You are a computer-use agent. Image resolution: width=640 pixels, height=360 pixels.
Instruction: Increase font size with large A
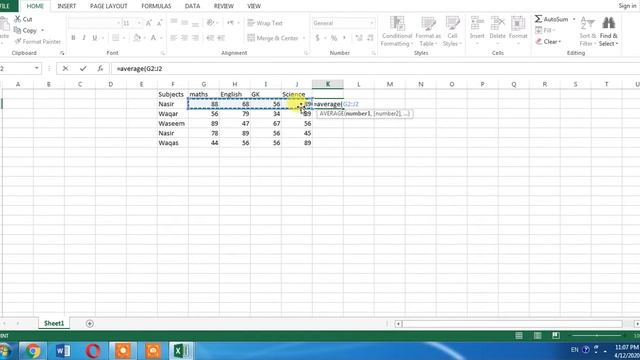coord(149,23)
